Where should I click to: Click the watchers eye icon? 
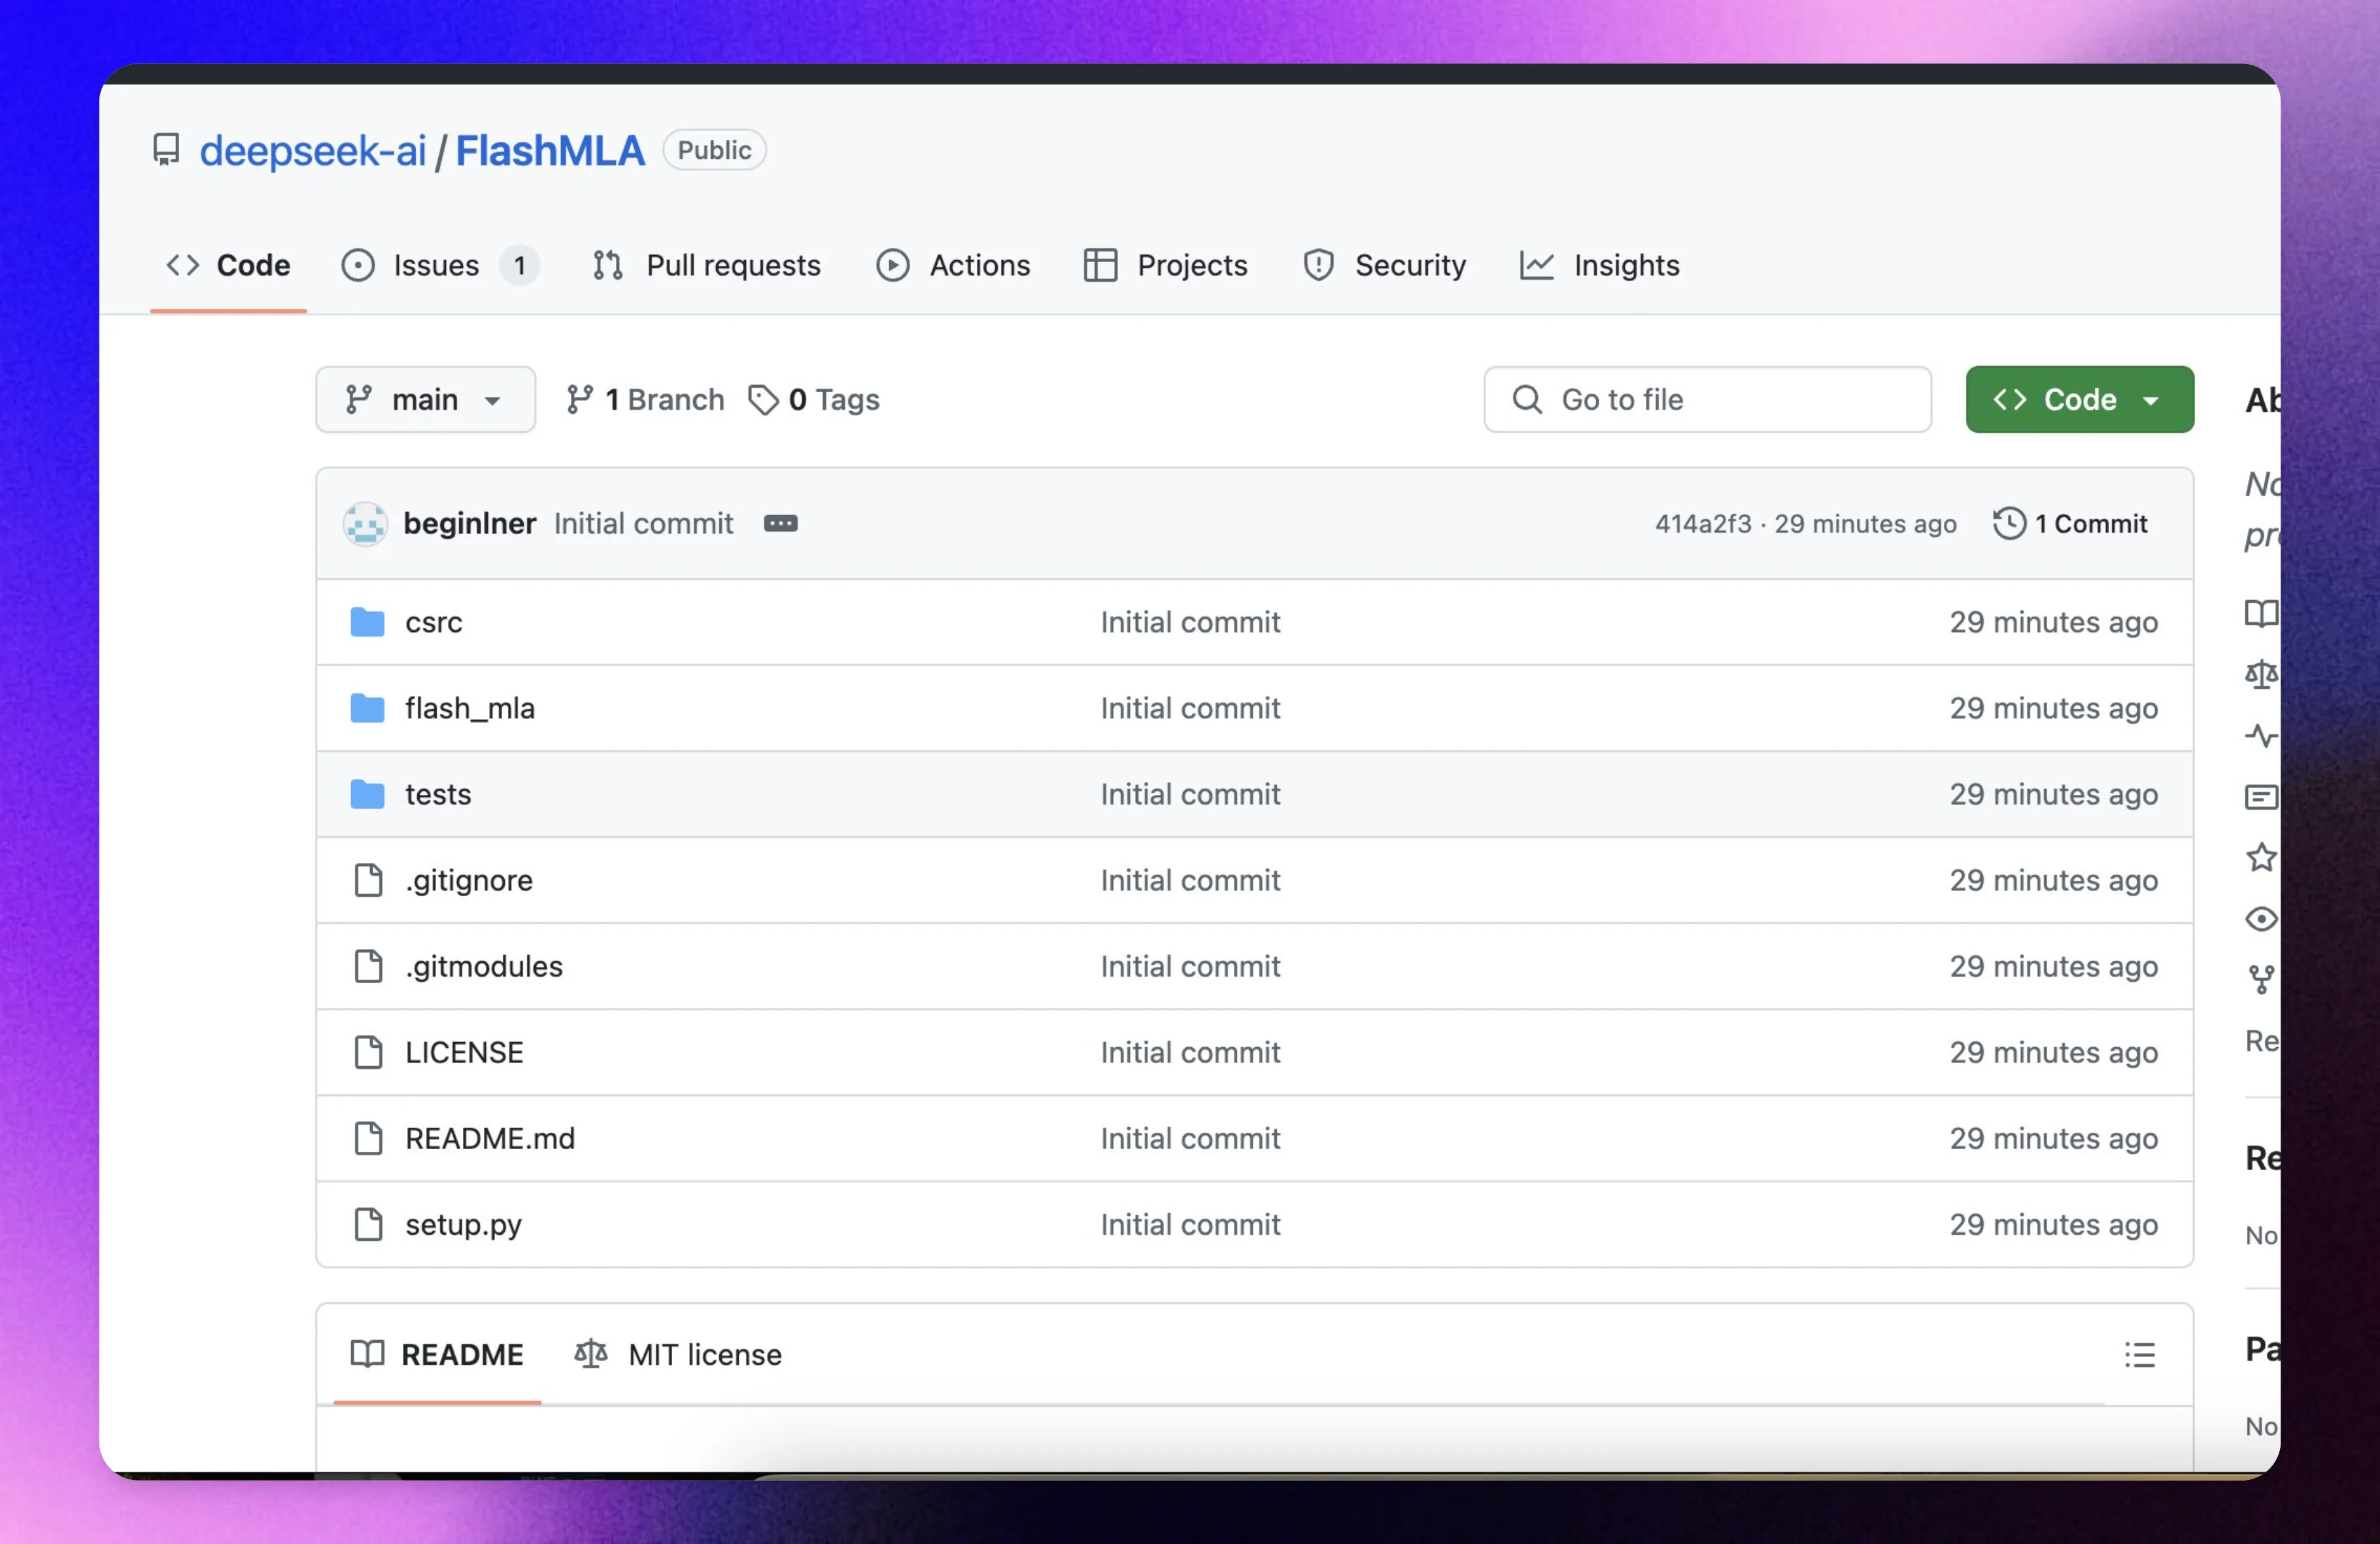(2260, 918)
